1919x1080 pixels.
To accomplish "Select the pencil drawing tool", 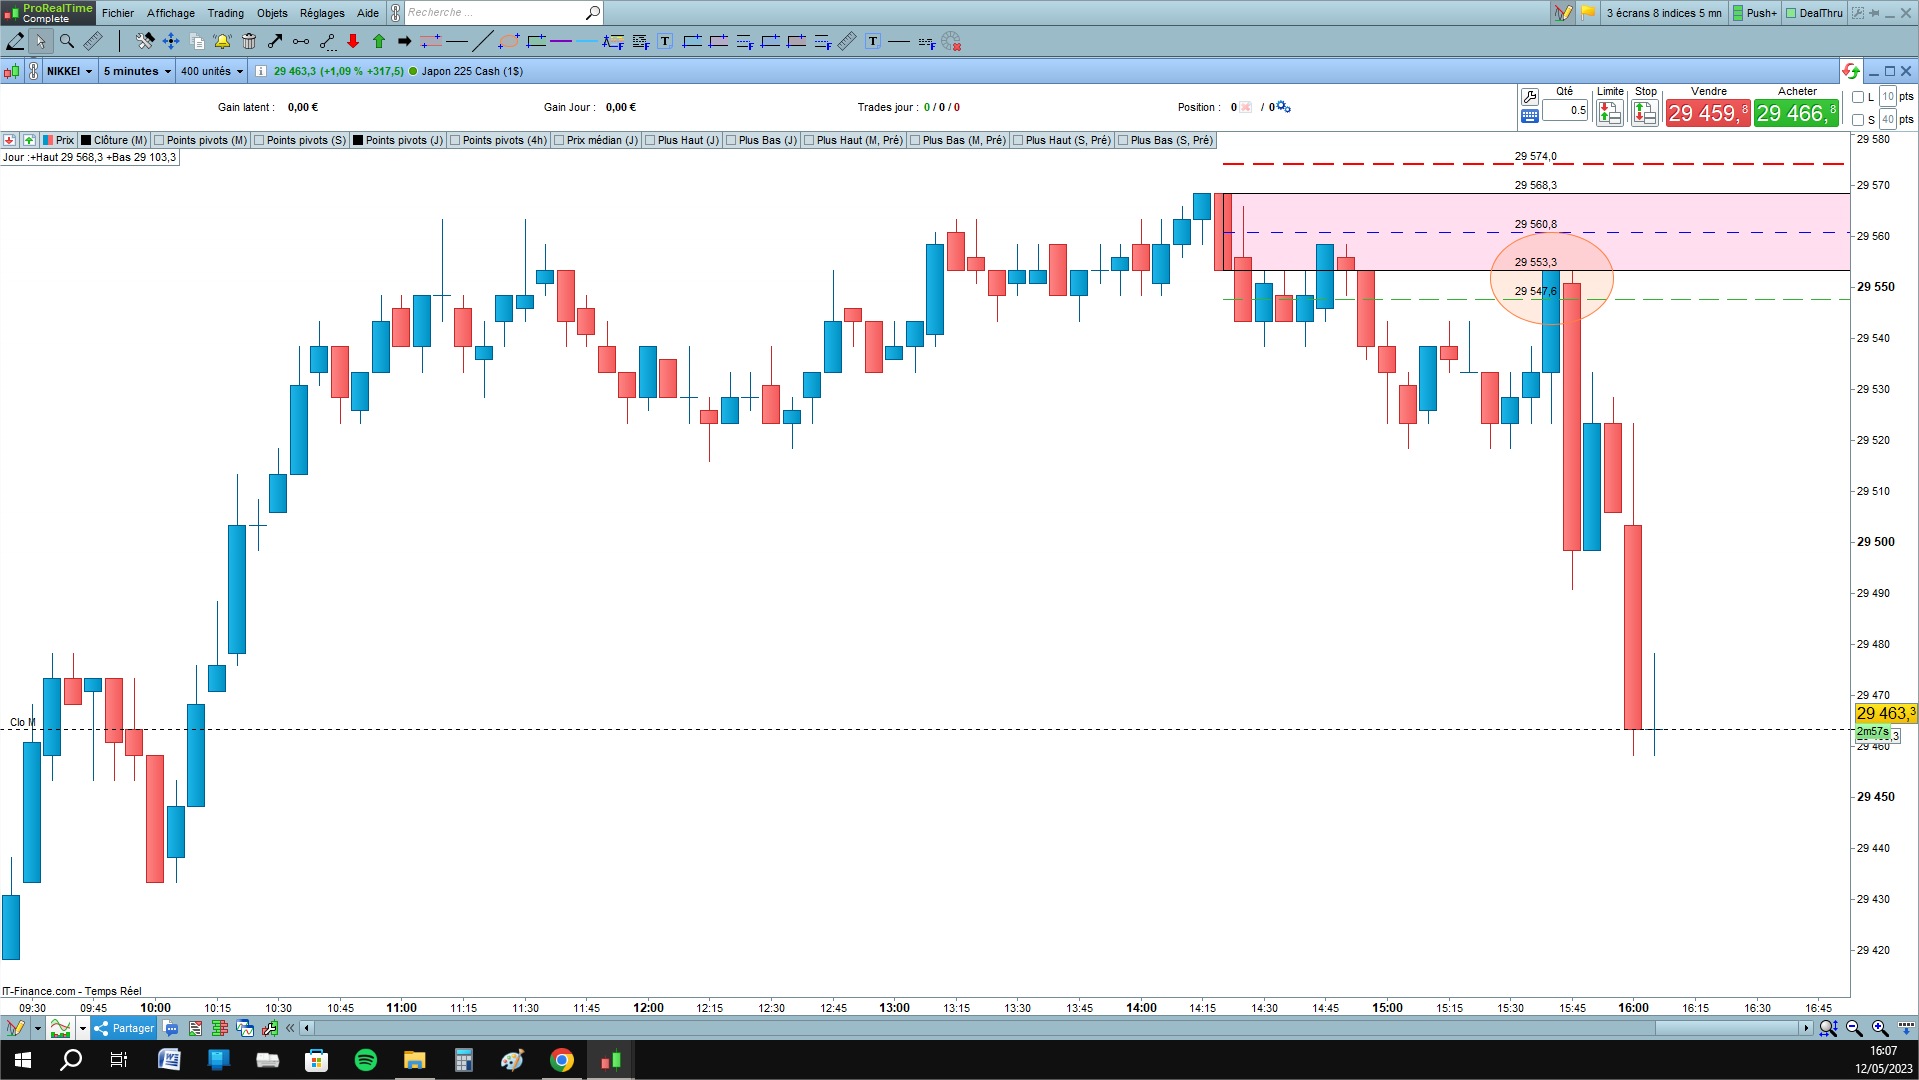I will [15, 41].
